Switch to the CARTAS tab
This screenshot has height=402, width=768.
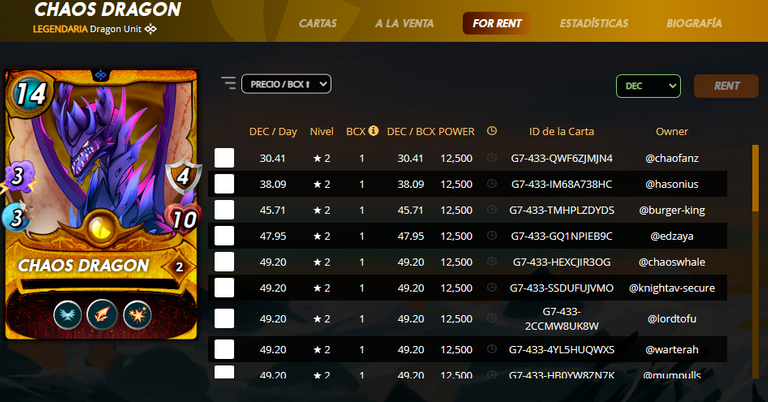coord(318,23)
